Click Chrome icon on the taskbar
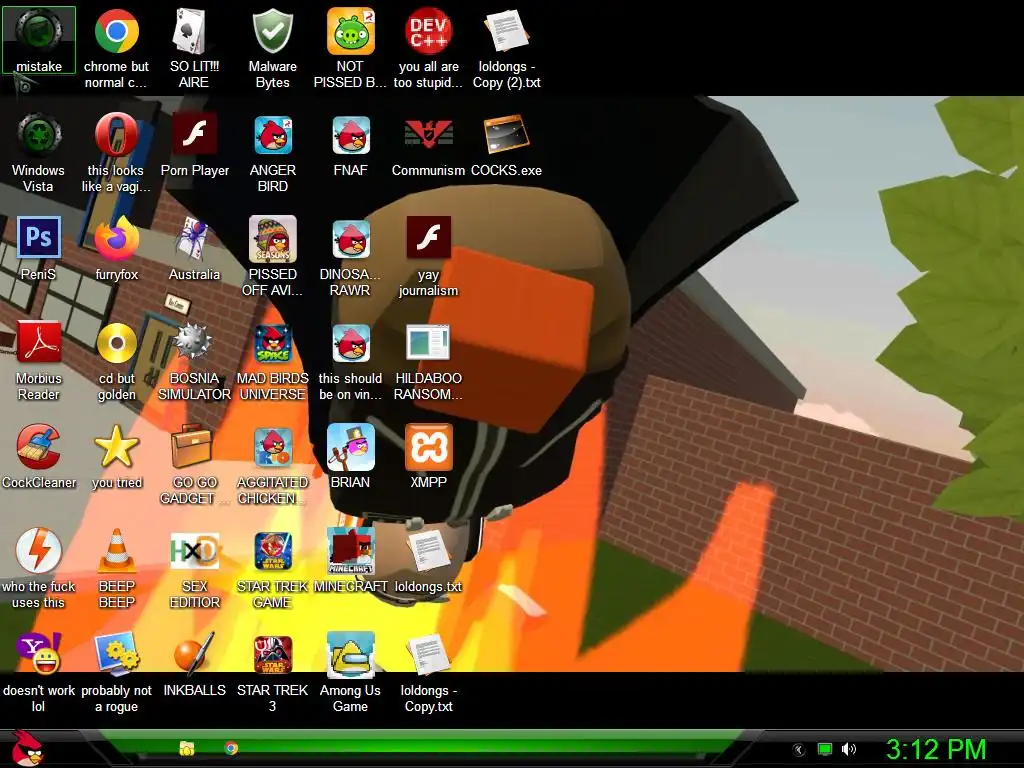This screenshot has width=1024, height=768. pyautogui.click(x=231, y=748)
